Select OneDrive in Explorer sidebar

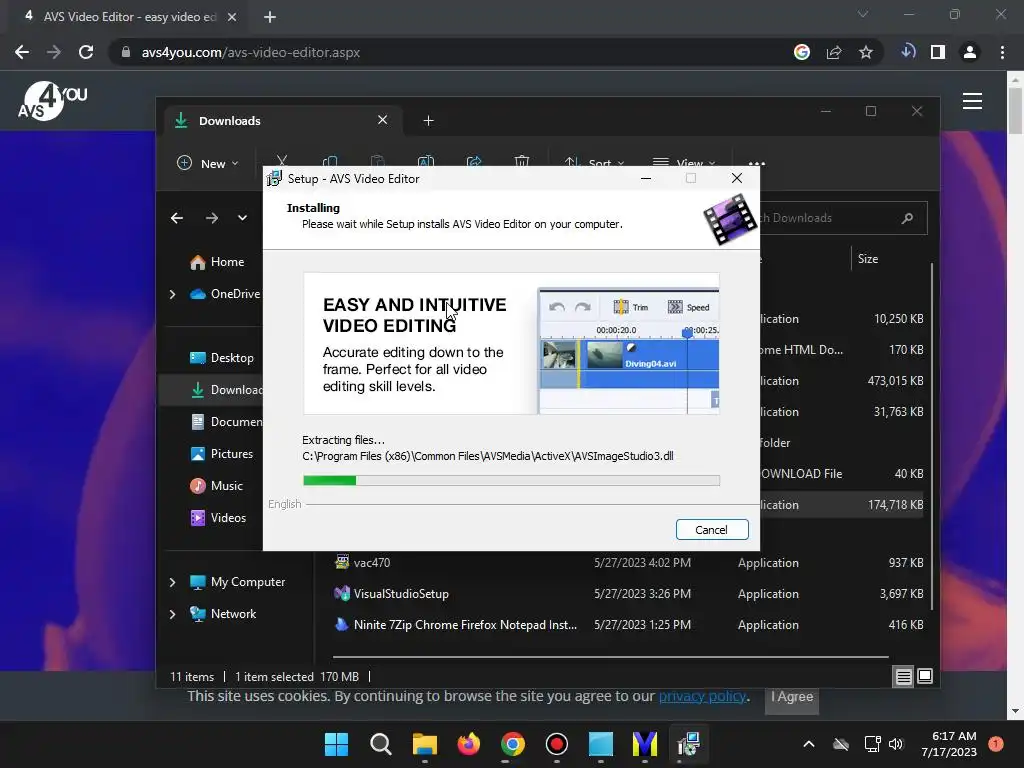point(225,294)
